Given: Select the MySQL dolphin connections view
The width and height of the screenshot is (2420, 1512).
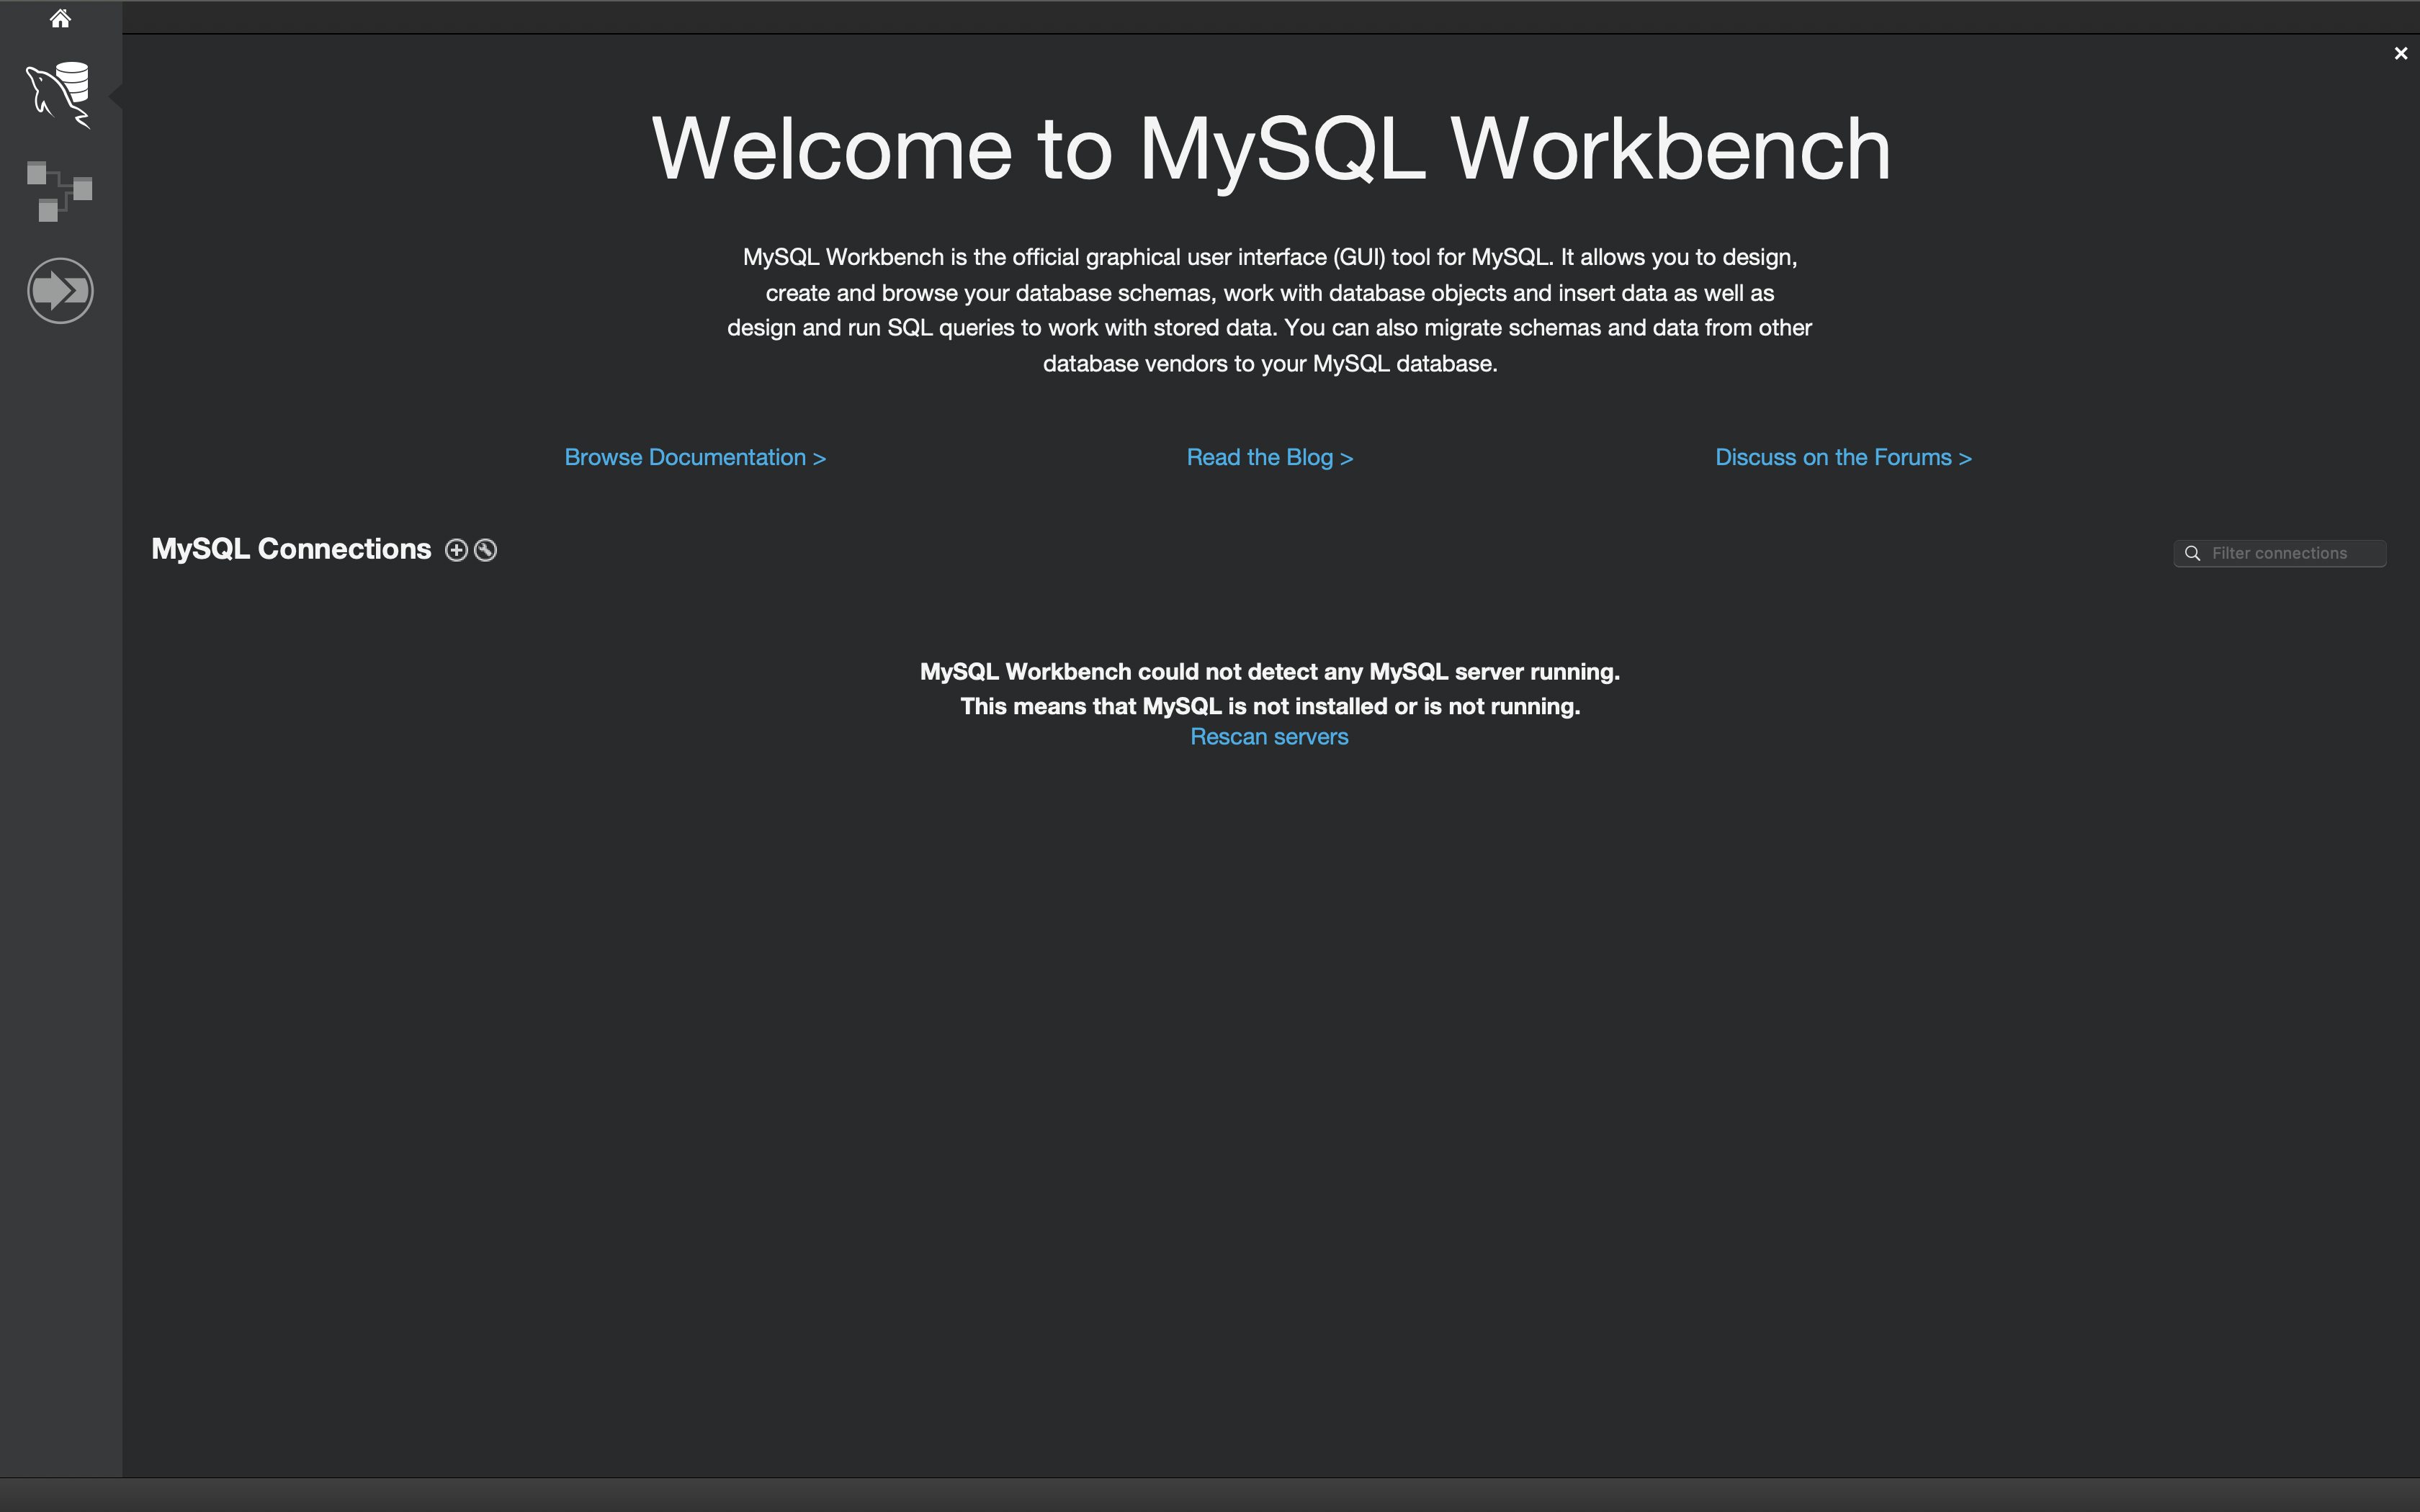Looking at the screenshot, I should coord(60,95).
